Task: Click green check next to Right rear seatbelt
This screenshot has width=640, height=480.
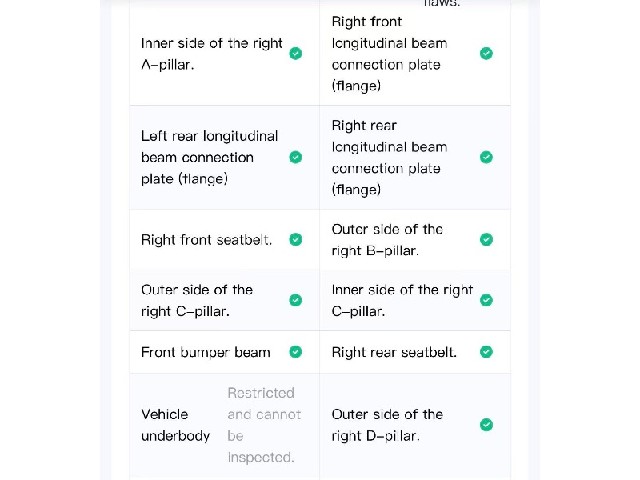Action: point(486,352)
